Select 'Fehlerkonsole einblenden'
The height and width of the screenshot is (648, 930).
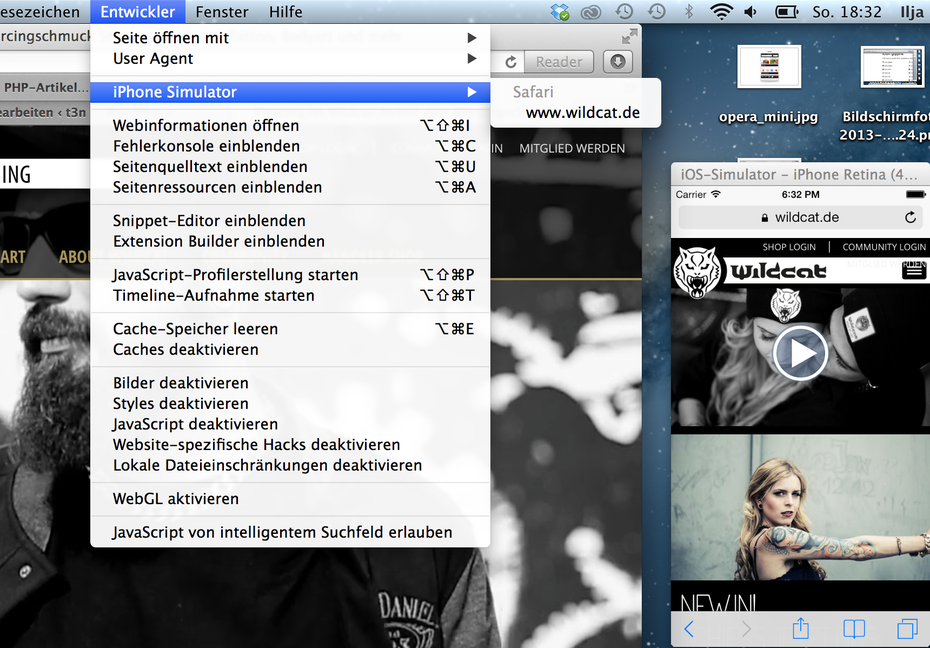[x=290, y=146]
